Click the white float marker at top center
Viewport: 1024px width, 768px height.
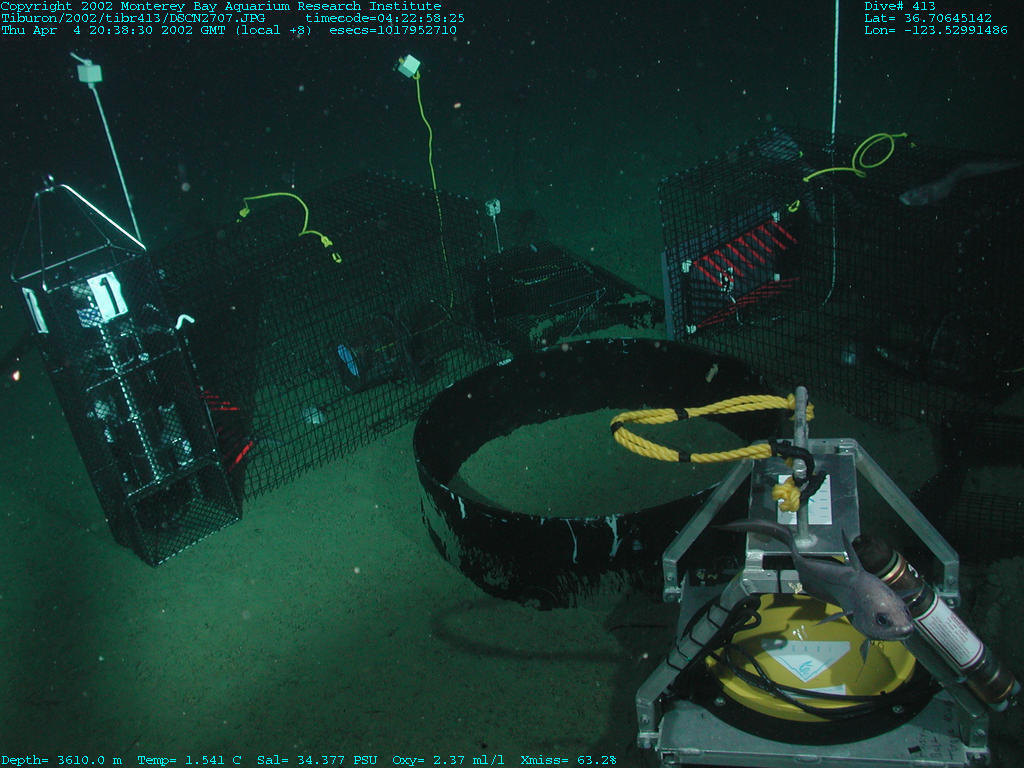[408, 66]
